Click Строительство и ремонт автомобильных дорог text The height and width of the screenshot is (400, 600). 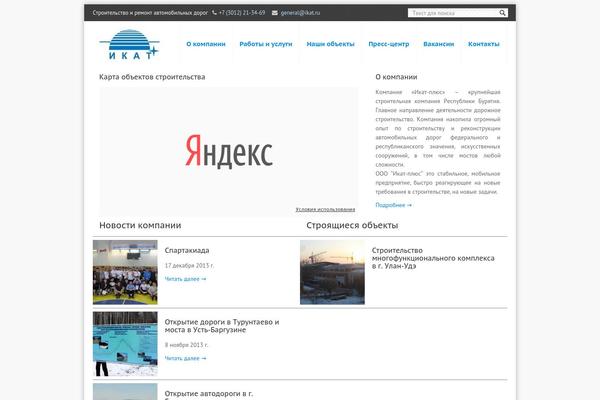point(150,13)
